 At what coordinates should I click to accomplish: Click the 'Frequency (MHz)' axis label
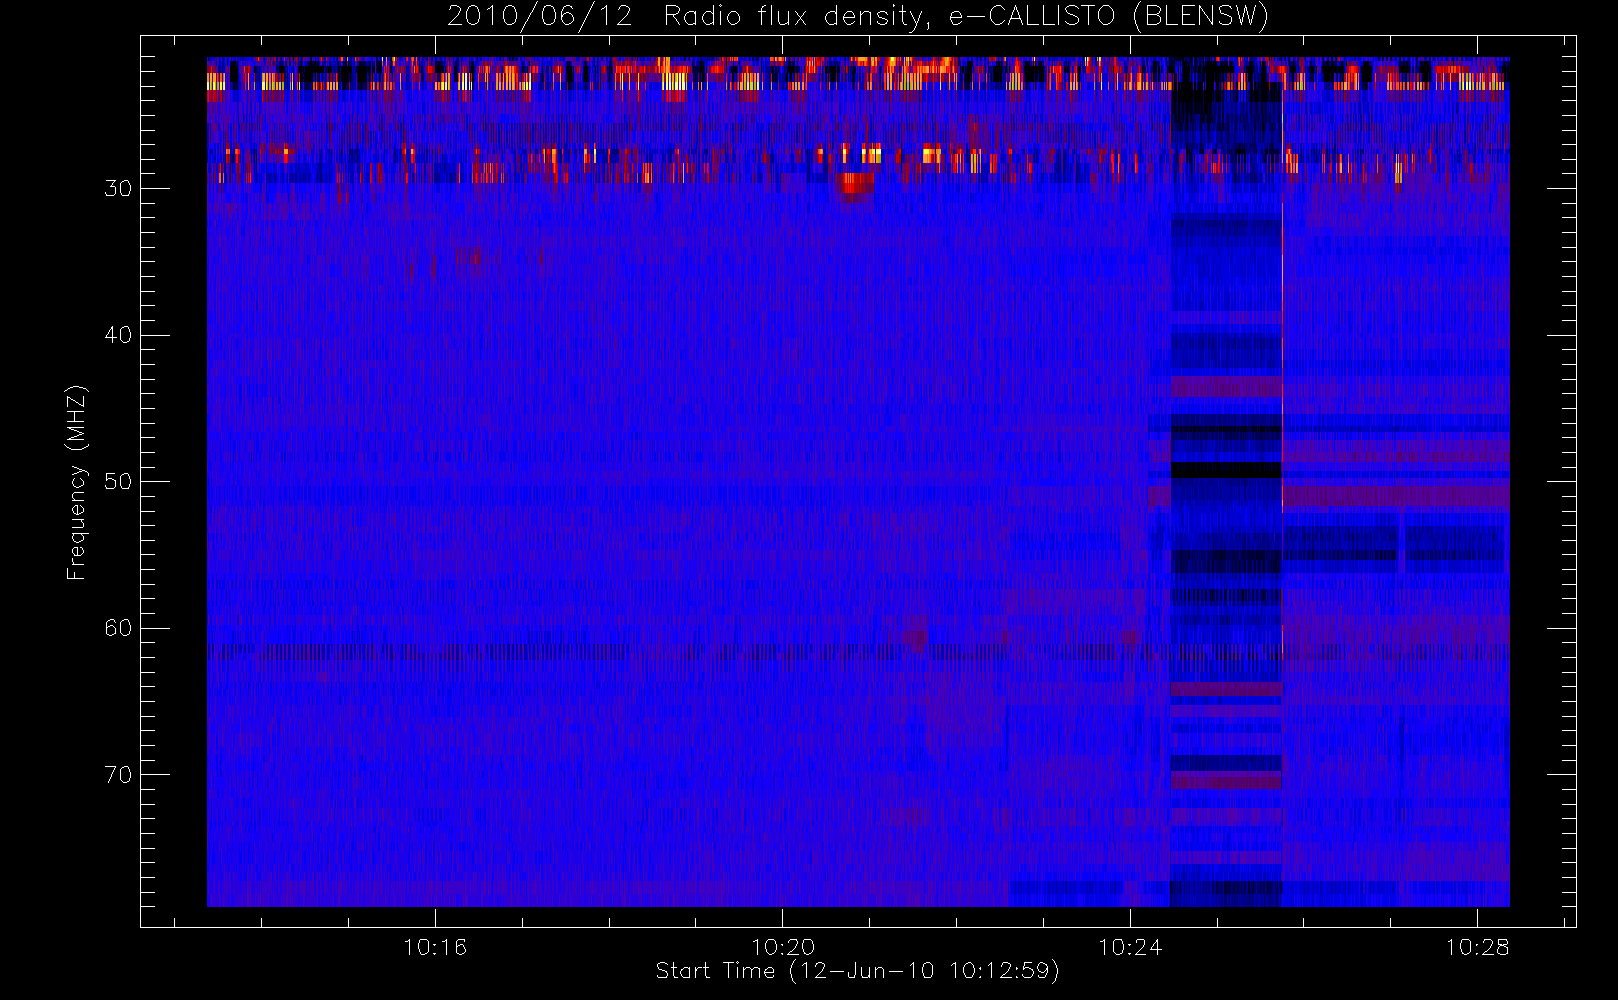tap(76, 482)
